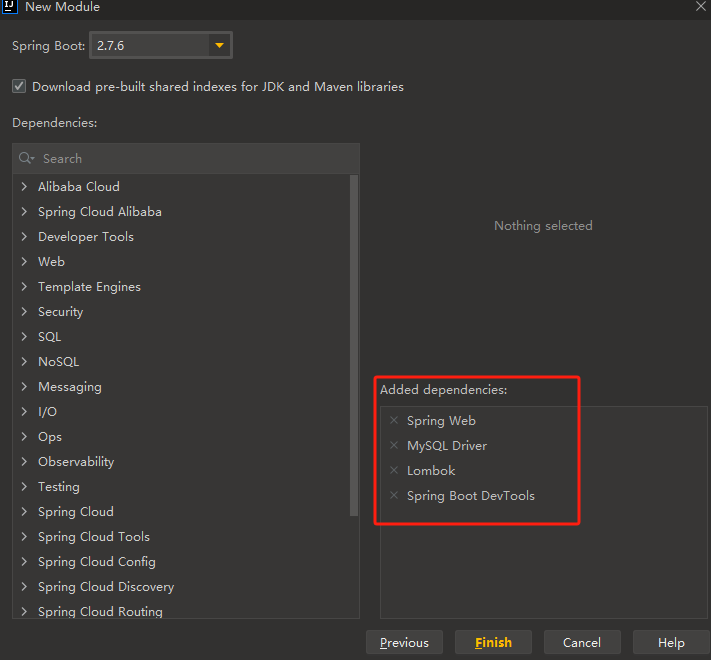
Task: Expand the Template Engines category
Action: tap(24, 286)
